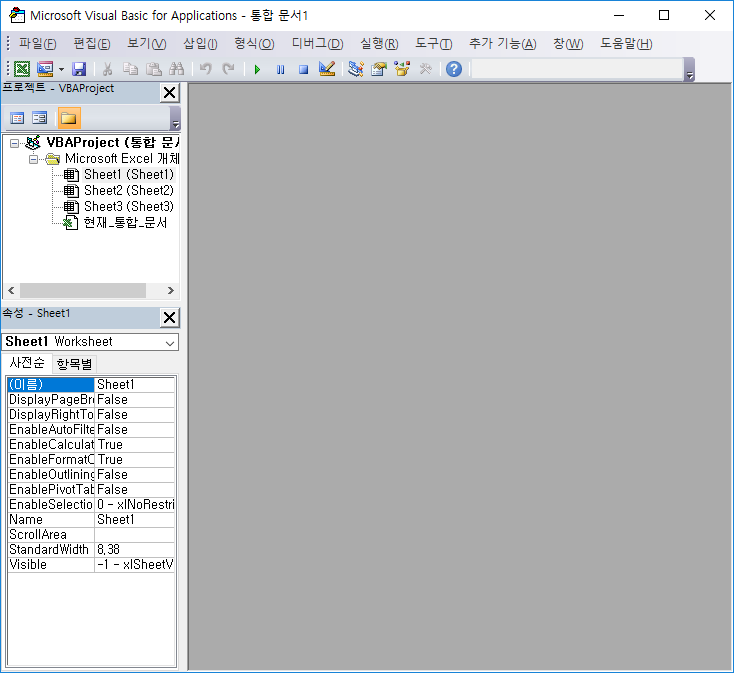Open Project Explorer toolbar icon
734x673 pixels.
(x=356, y=69)
